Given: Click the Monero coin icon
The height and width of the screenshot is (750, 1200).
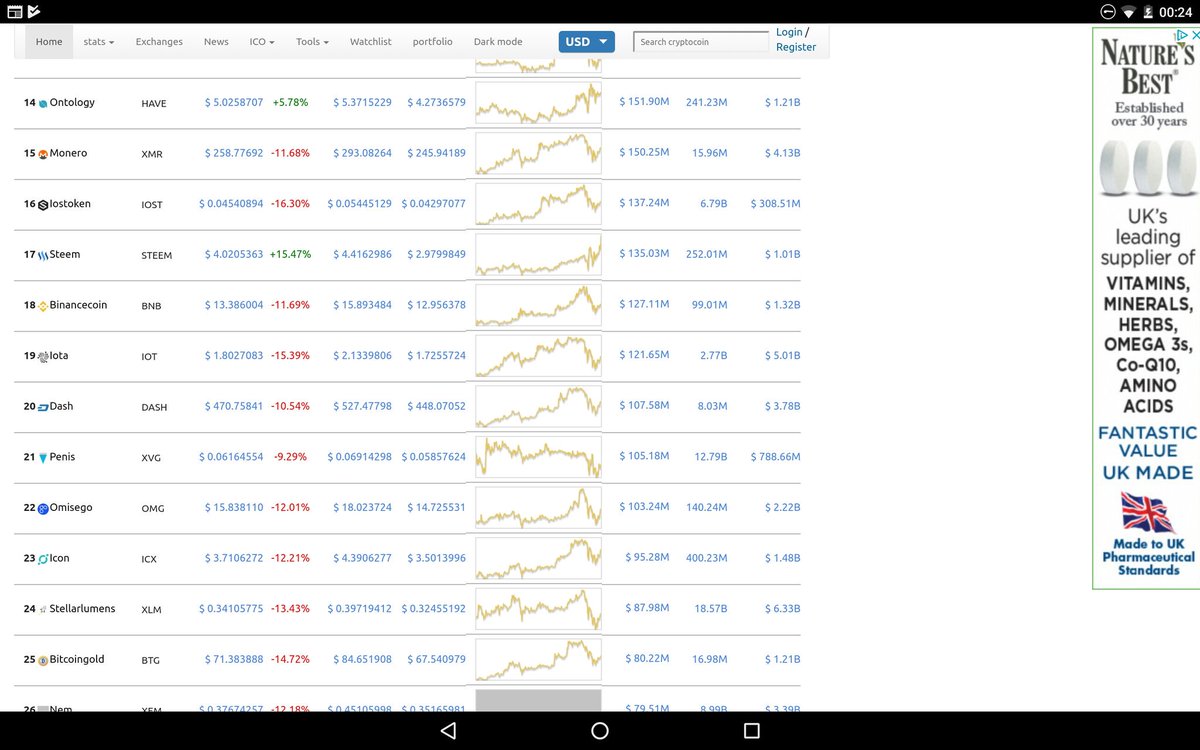Looking at the screenshot, I should tap(43, 154).
